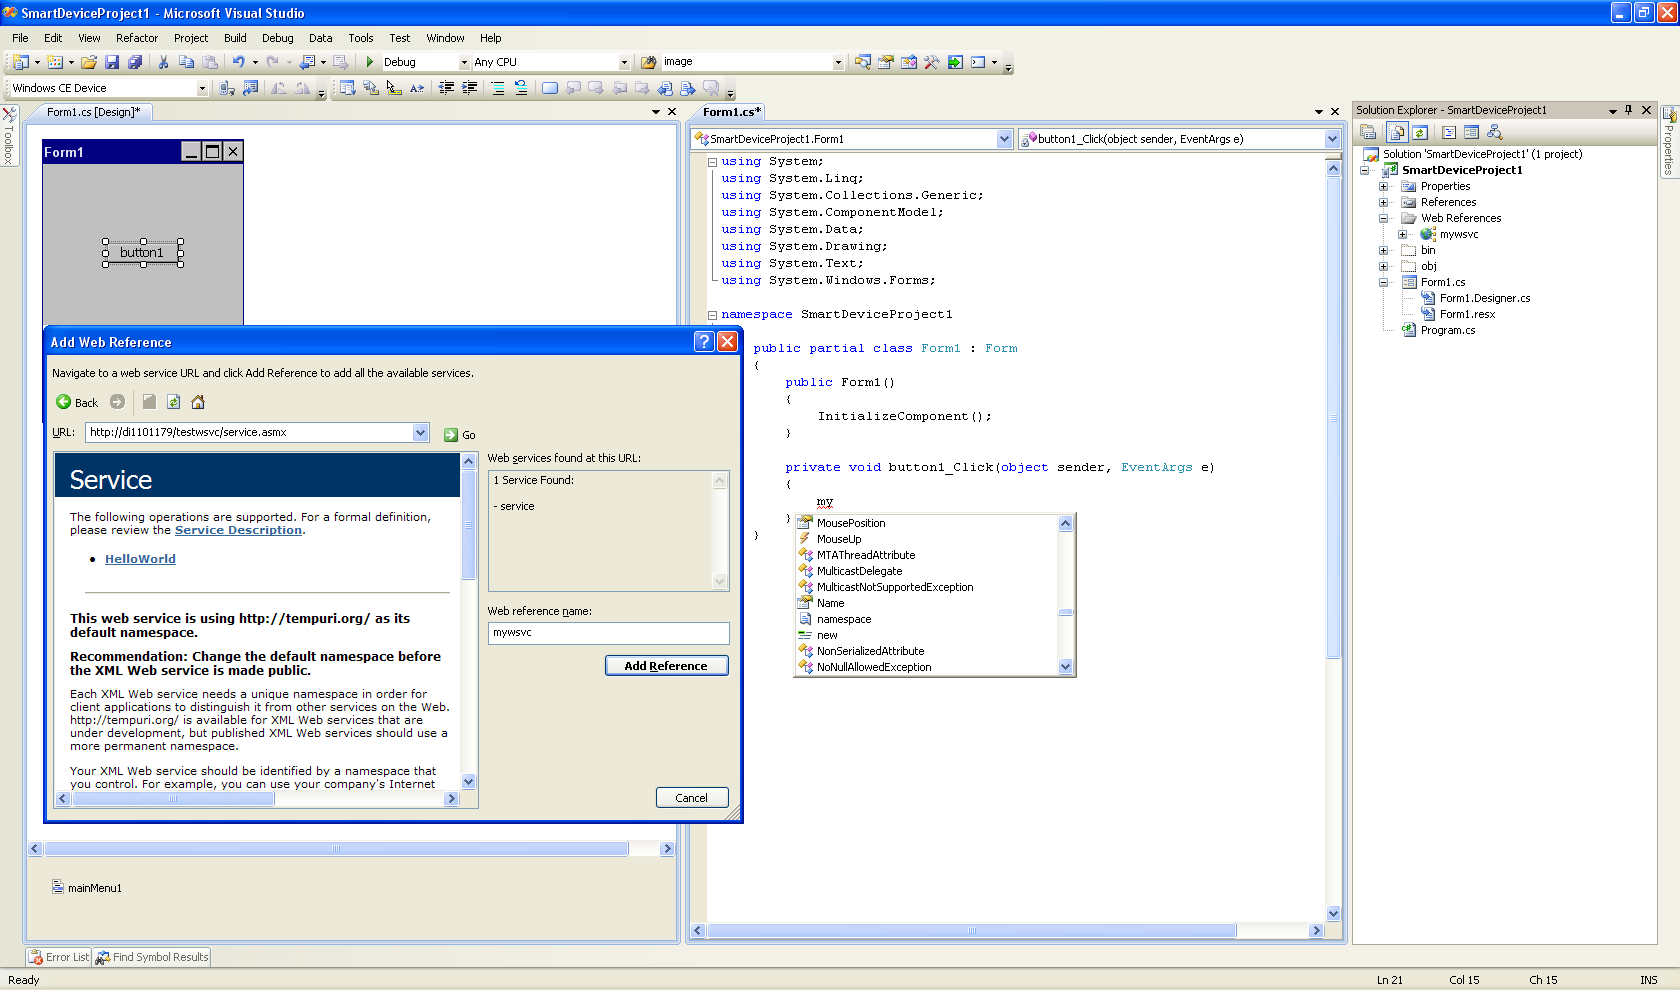1680x990 pixels.
Task: Click the Copy toolbar icon
Action: pyautogui.click(x=186, y=62)
